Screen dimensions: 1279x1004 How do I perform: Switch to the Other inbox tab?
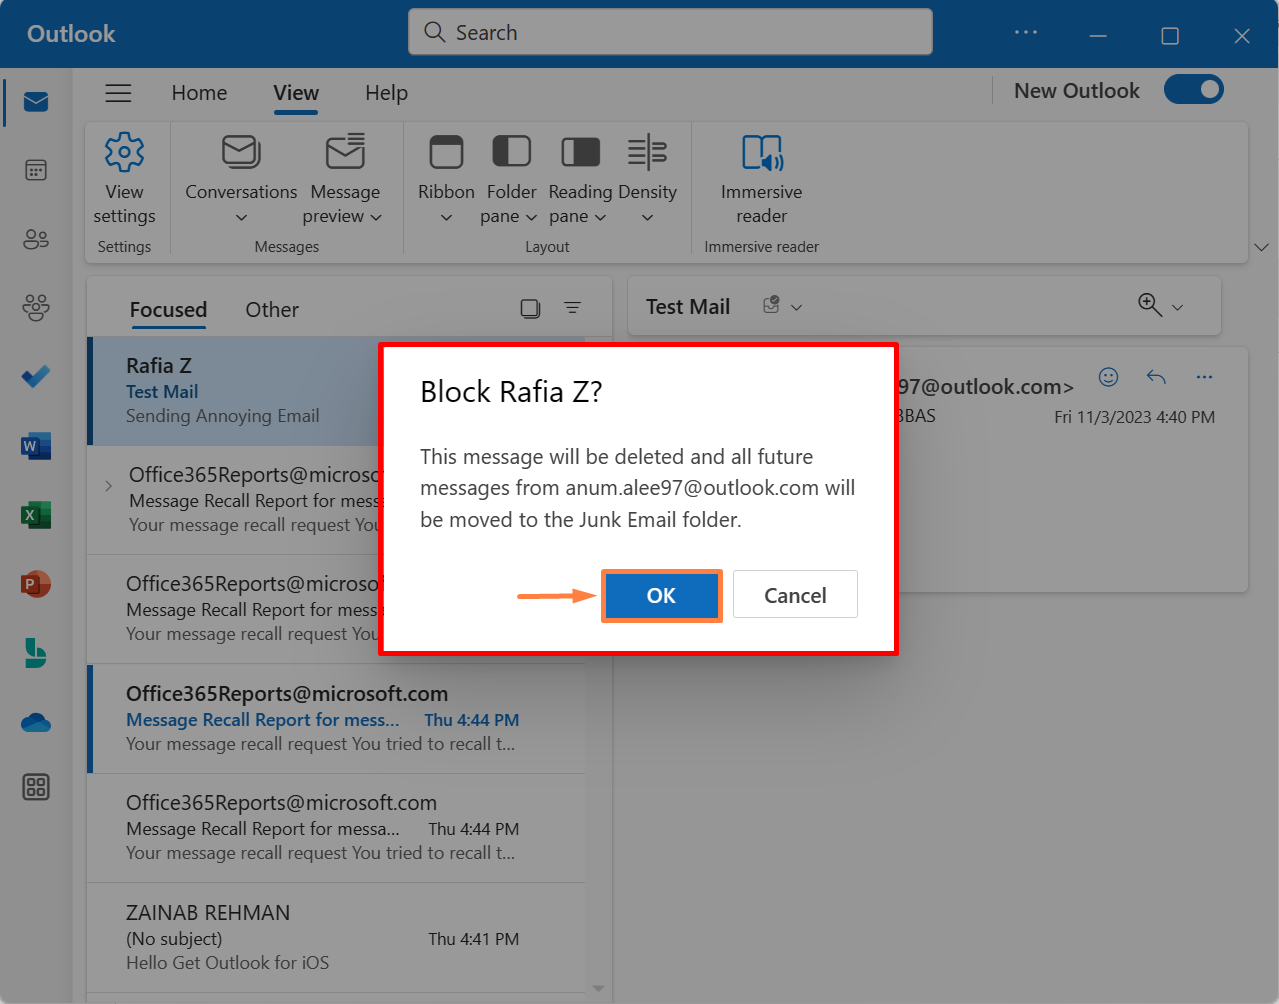272,310
